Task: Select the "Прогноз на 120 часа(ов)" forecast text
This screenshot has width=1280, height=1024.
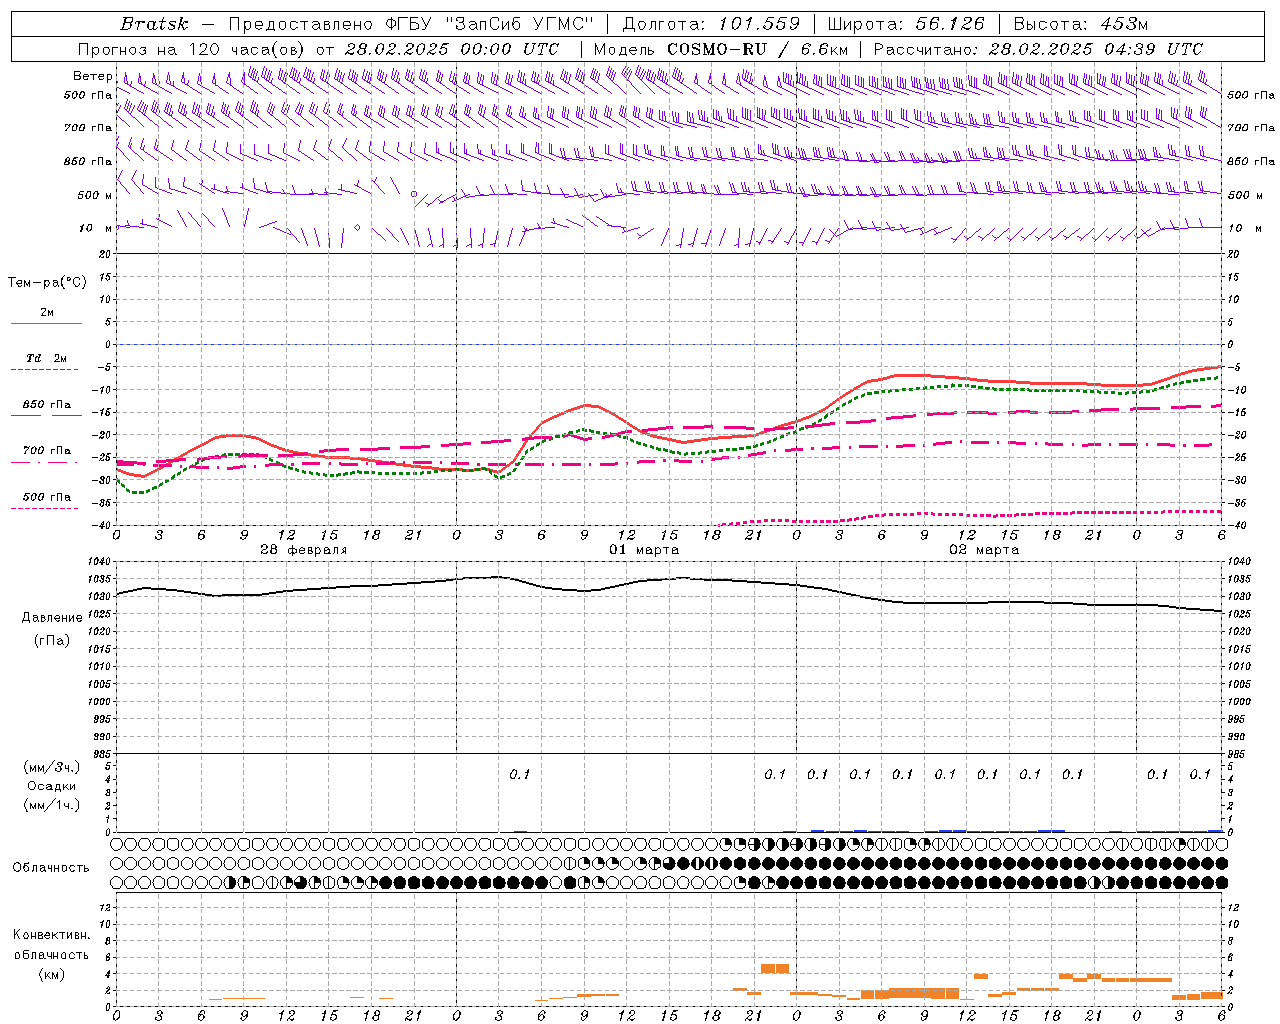Action: (192, 49)
